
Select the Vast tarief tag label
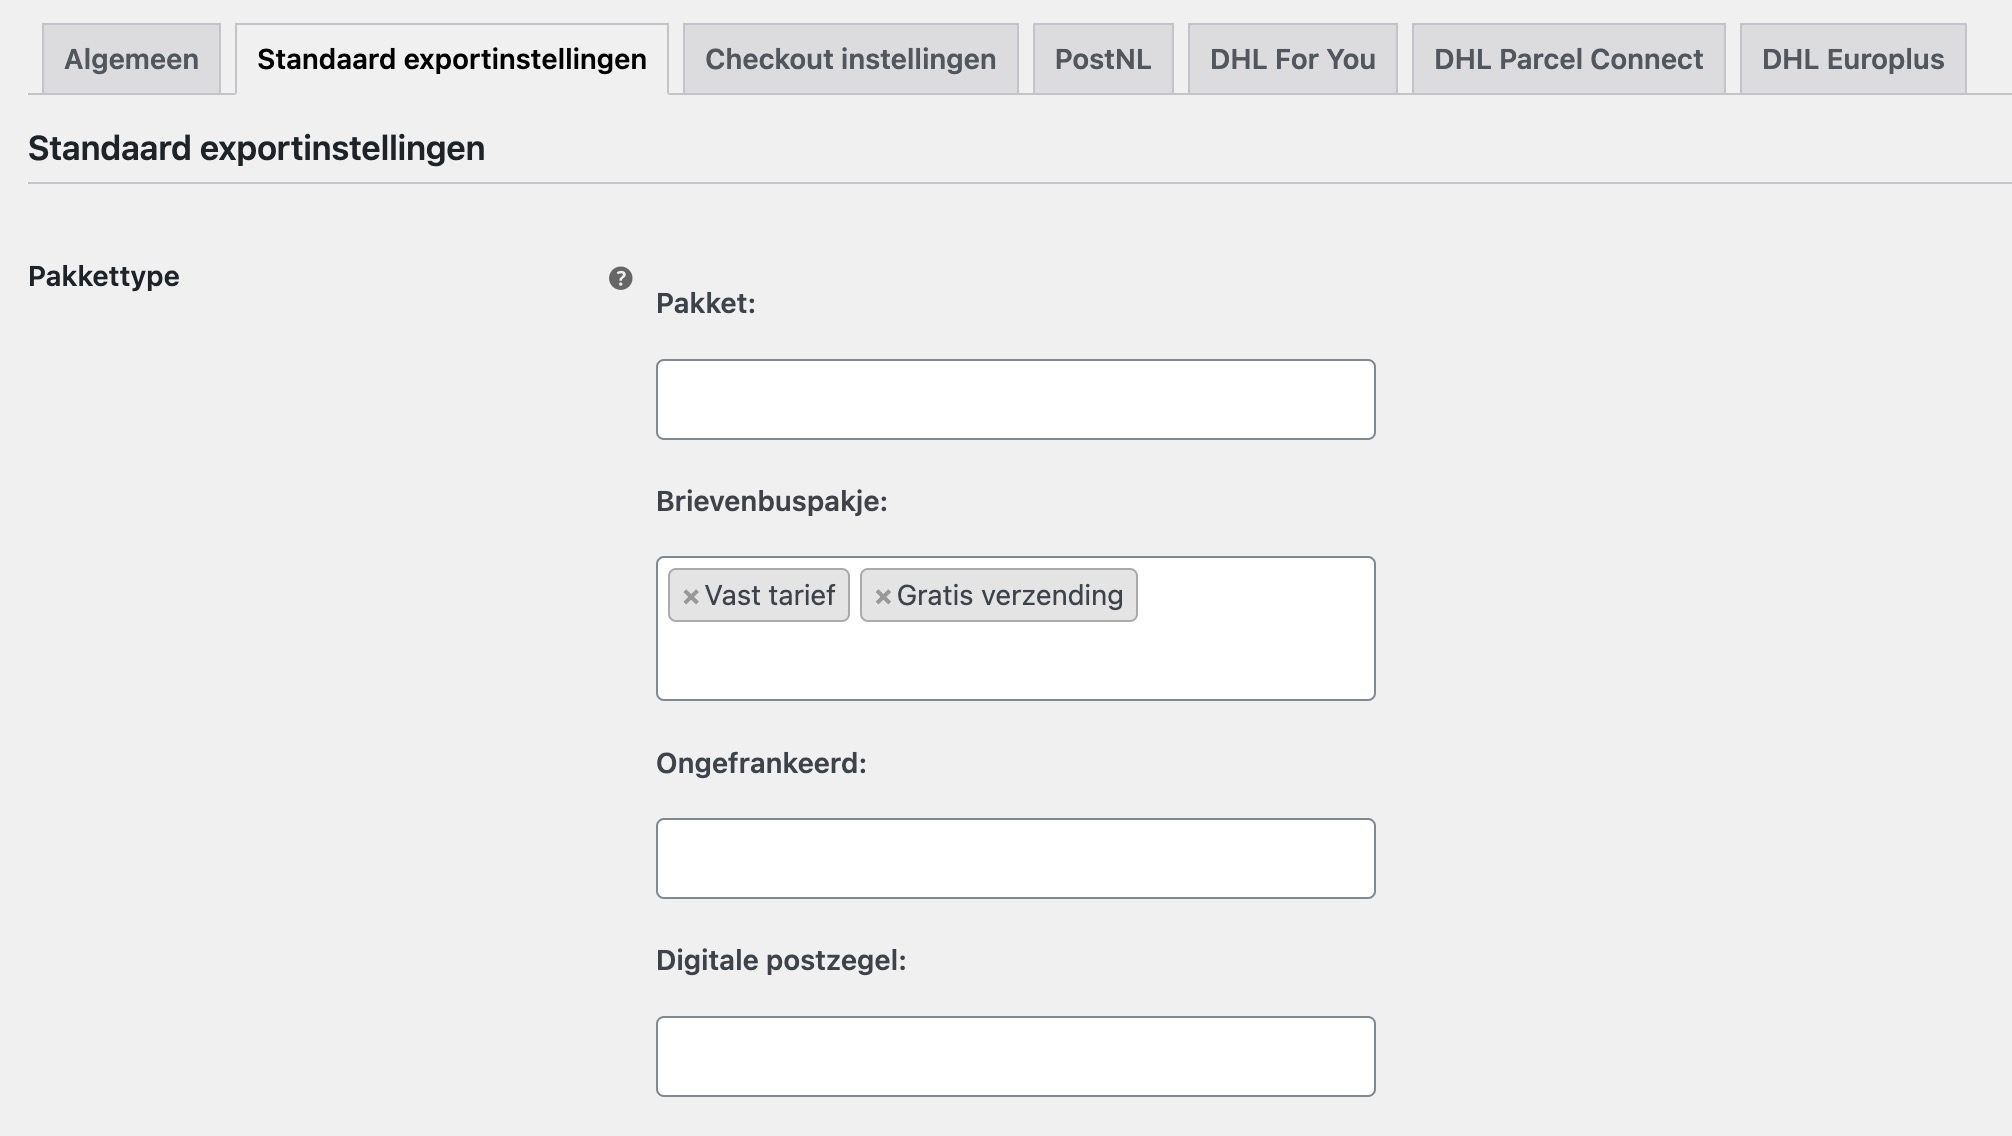pyautogui.click(x=770, y=595)
